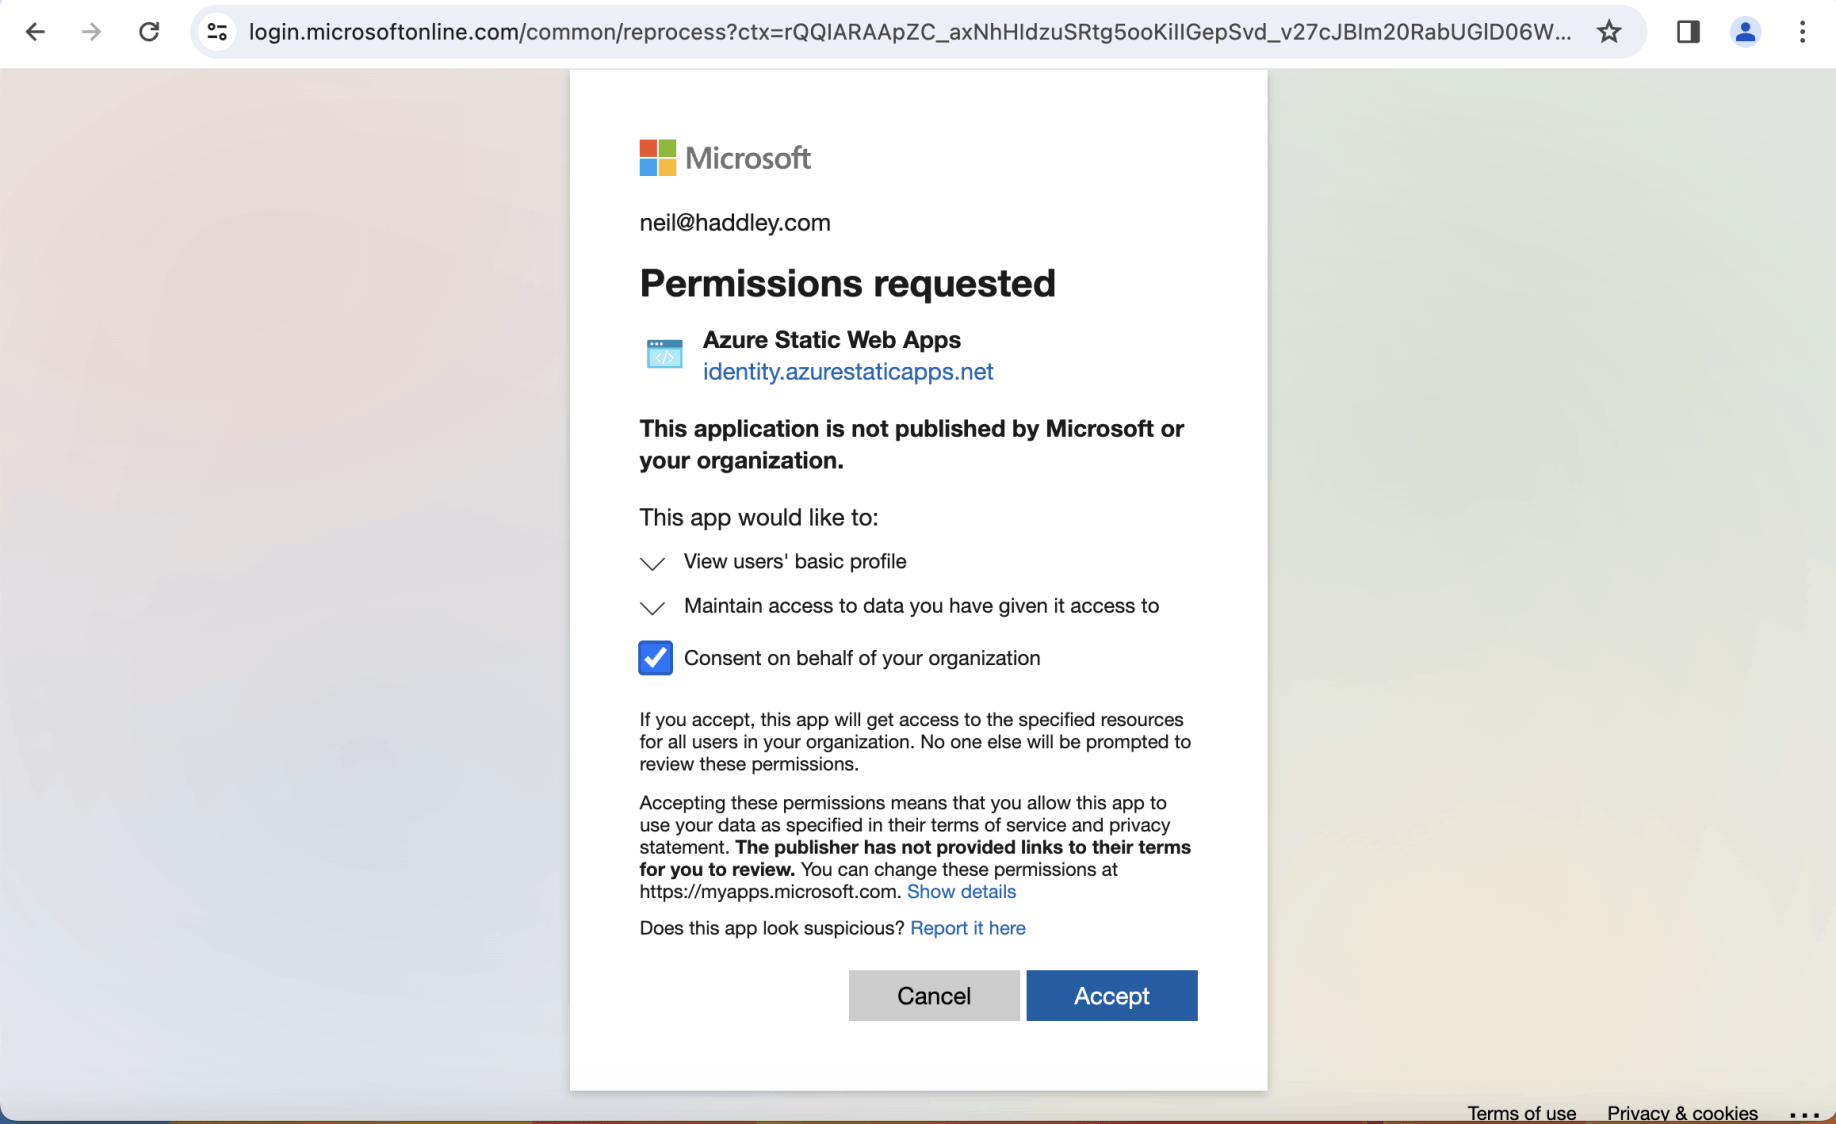The image size is (1836, 1124).
Task: Open the Chrome profile avatar
Action: tap(1745, 32)
